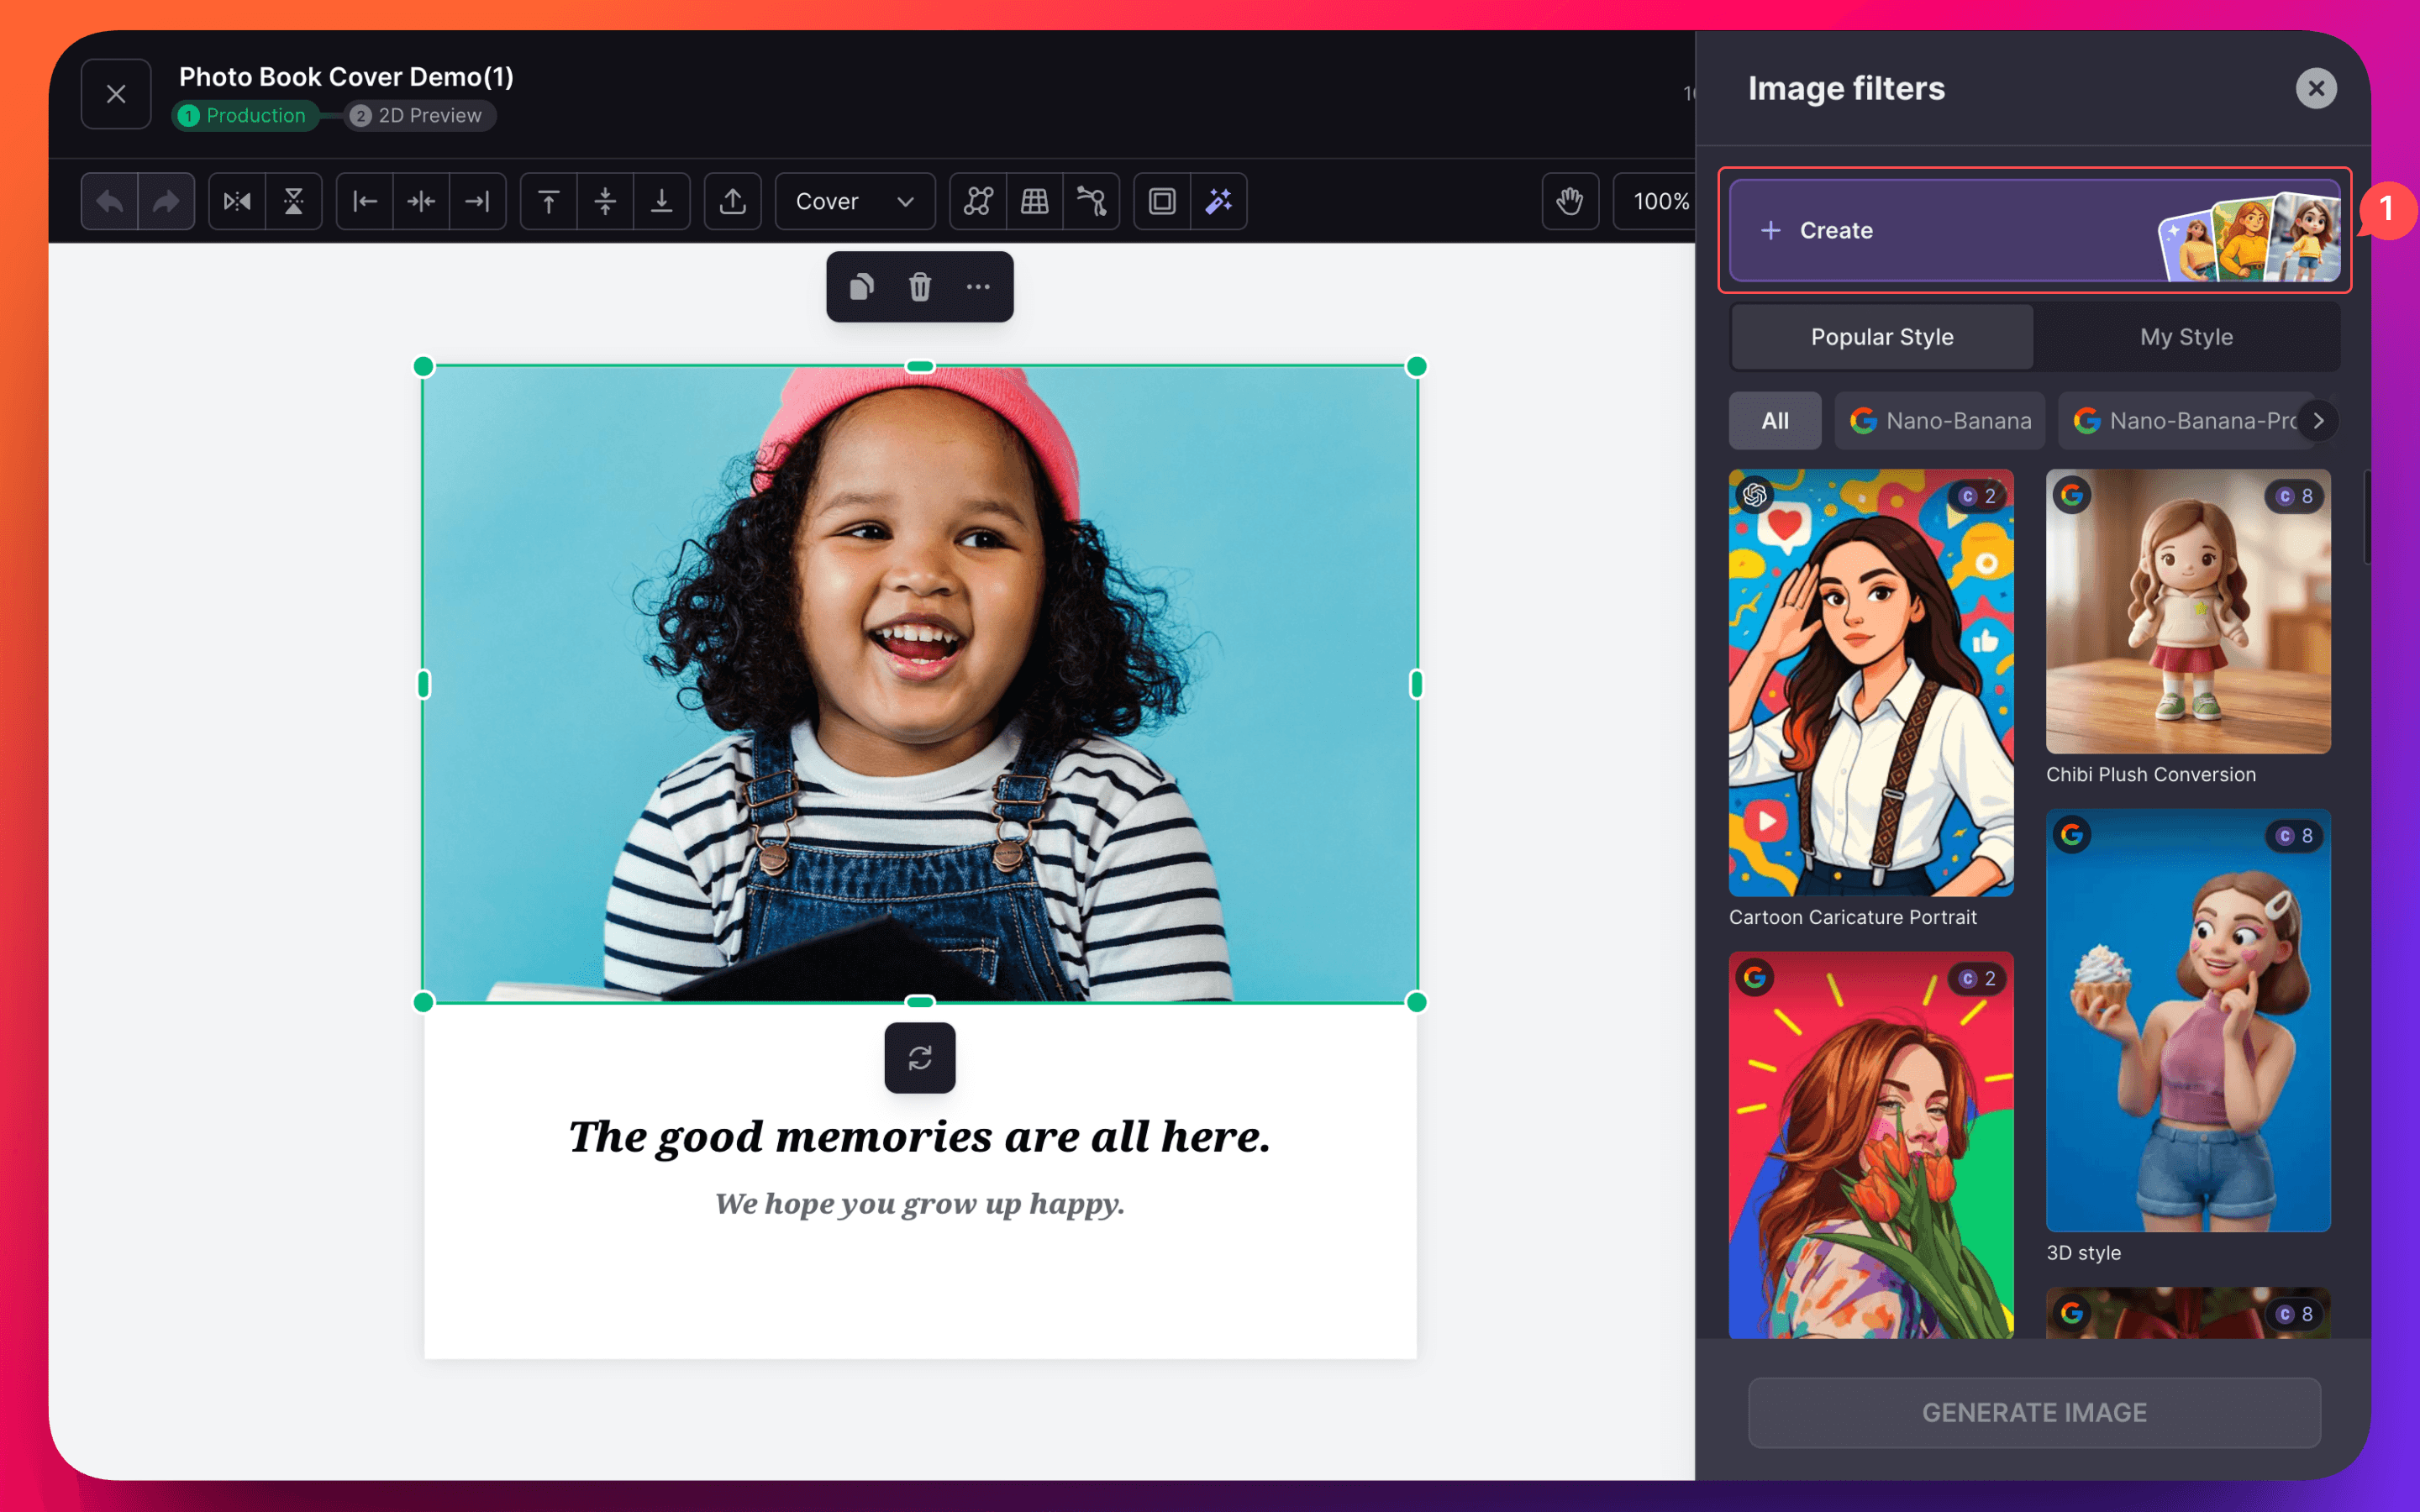Viewport: 2420px width, 1512px height.
Task: Duplicate the selected image
Action: (861, 287)
